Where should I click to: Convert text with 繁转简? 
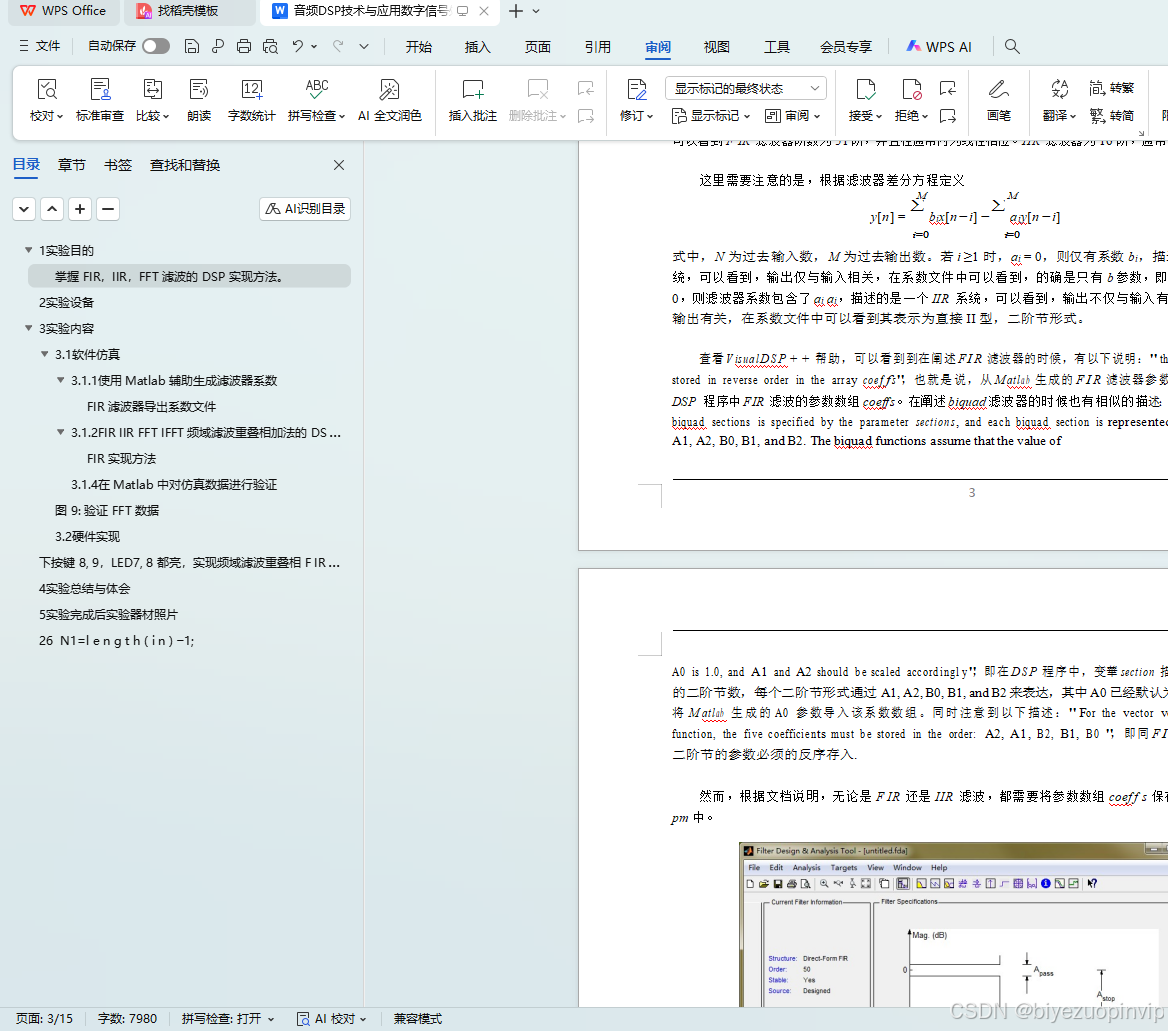pyautogui.click(x=1111, y=115)
